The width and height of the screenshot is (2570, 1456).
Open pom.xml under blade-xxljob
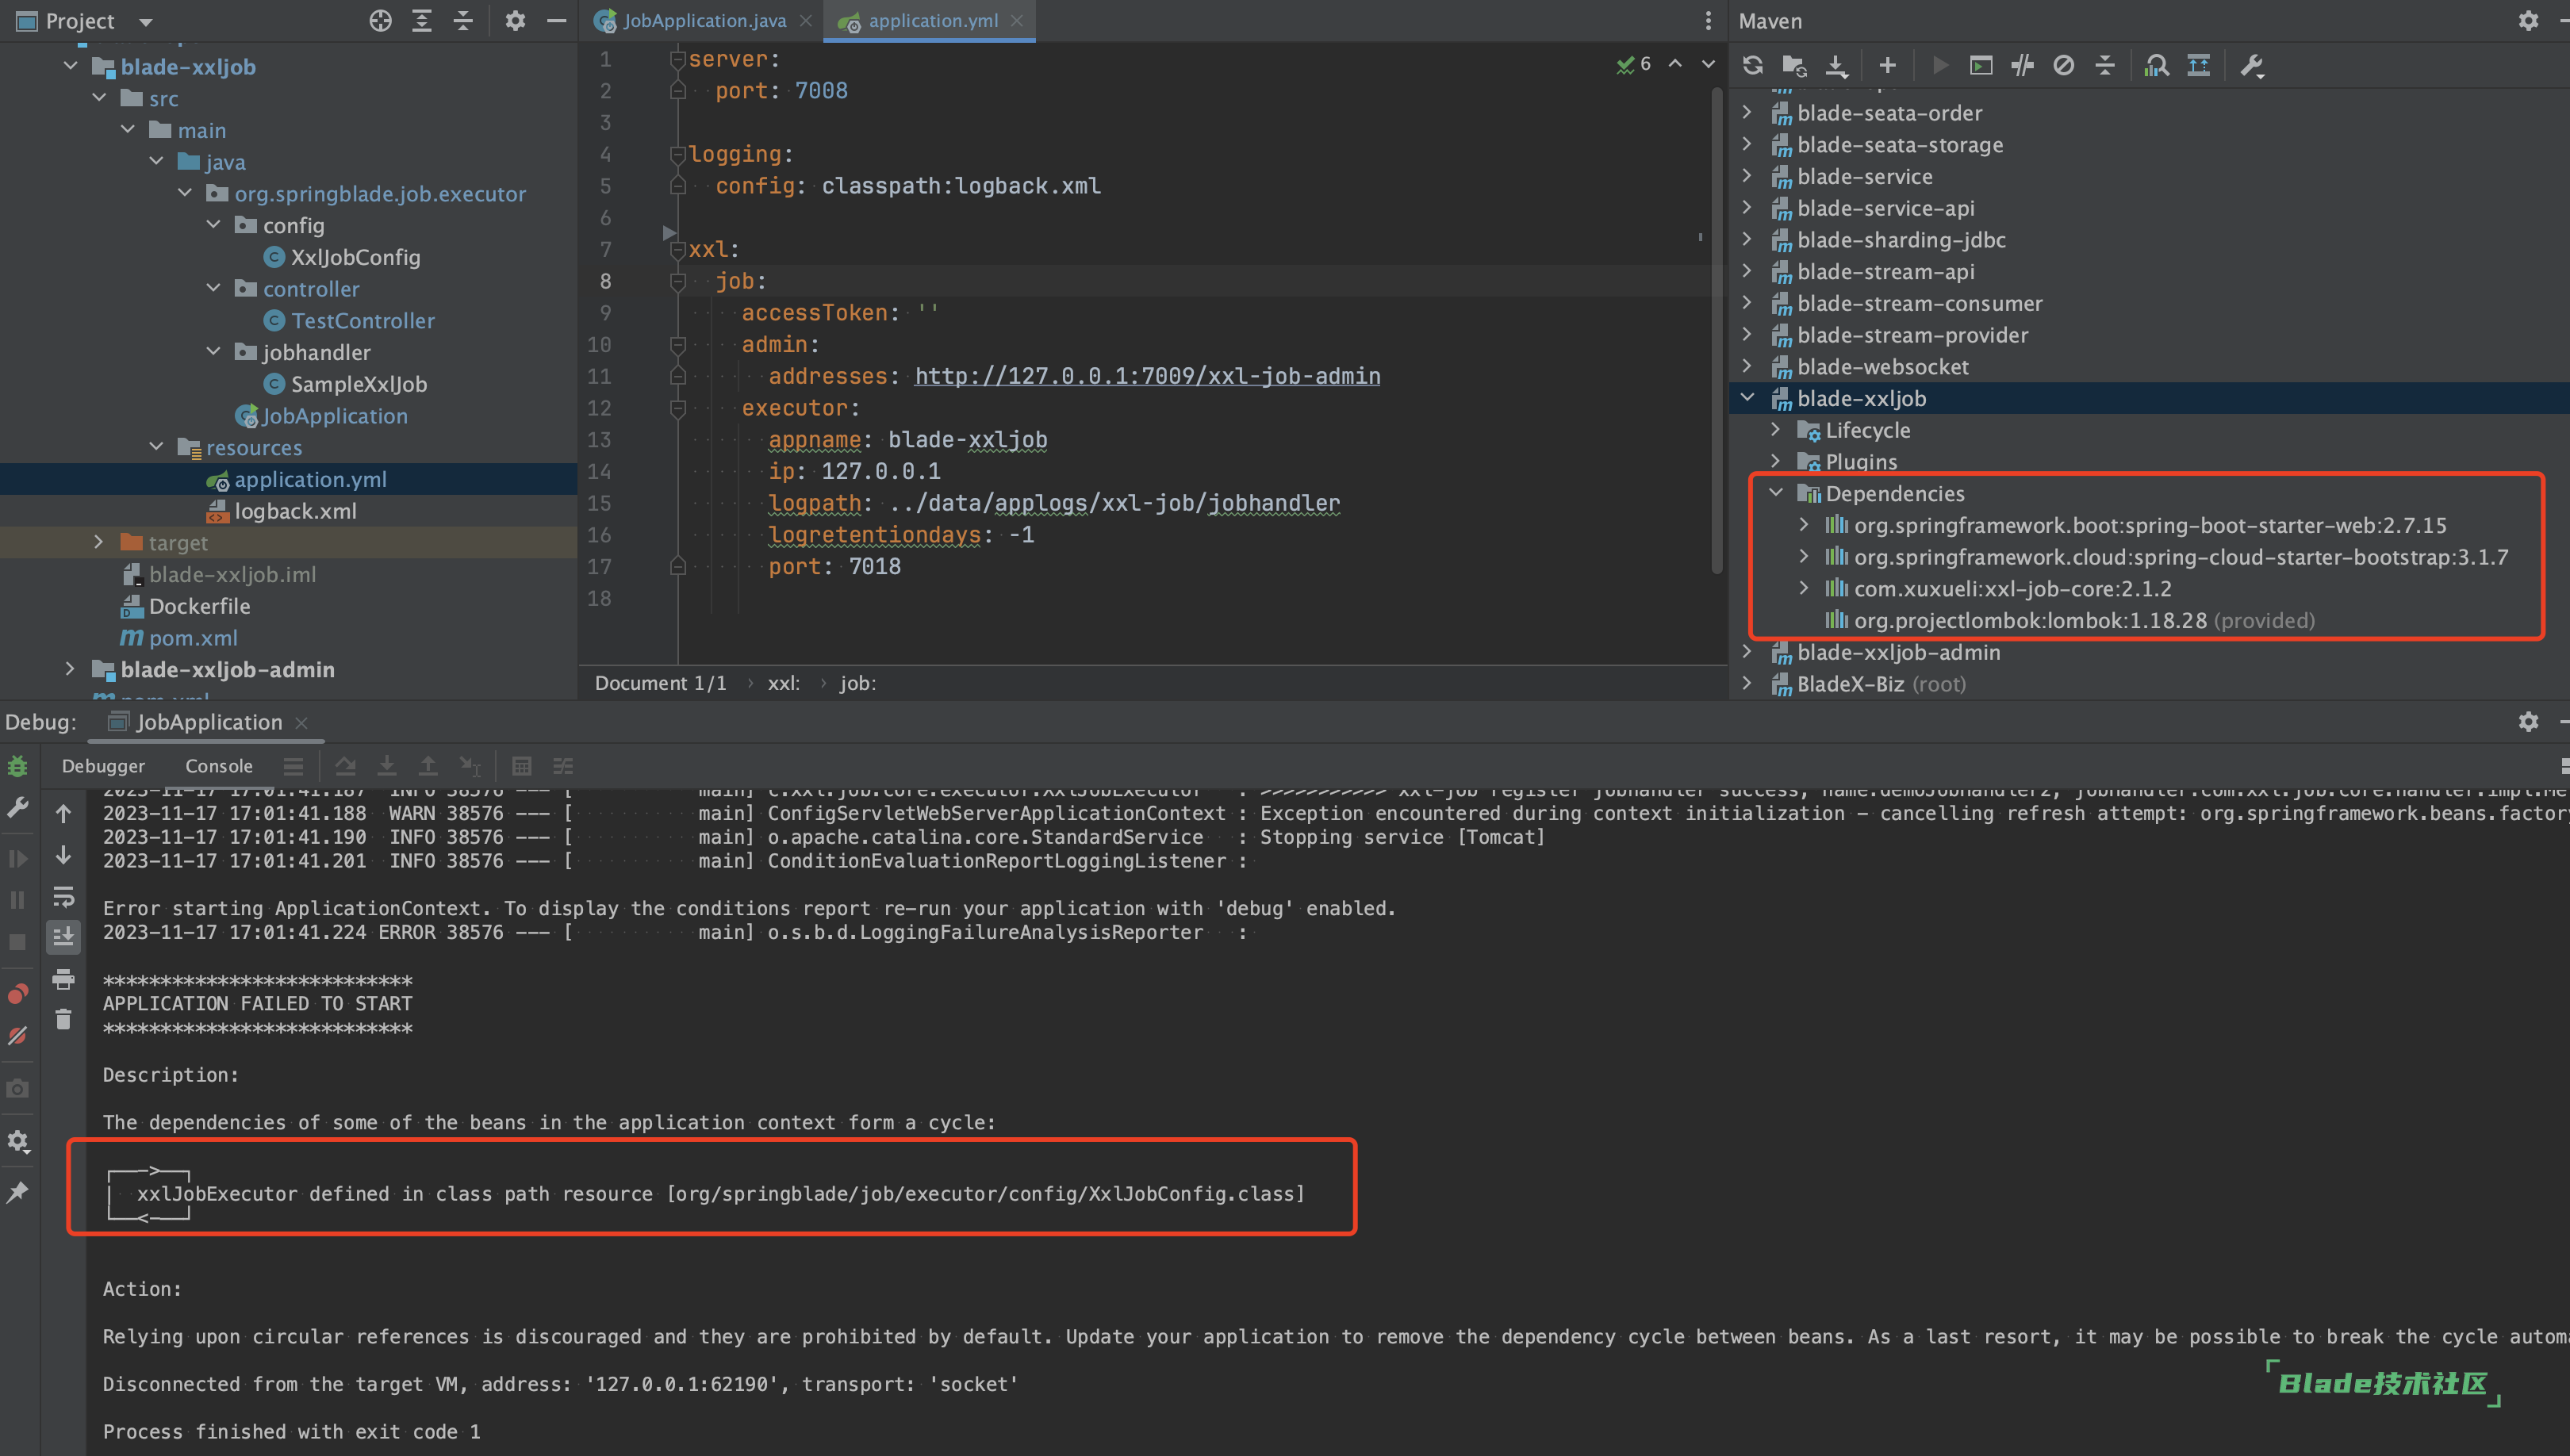tap(193, 638)
